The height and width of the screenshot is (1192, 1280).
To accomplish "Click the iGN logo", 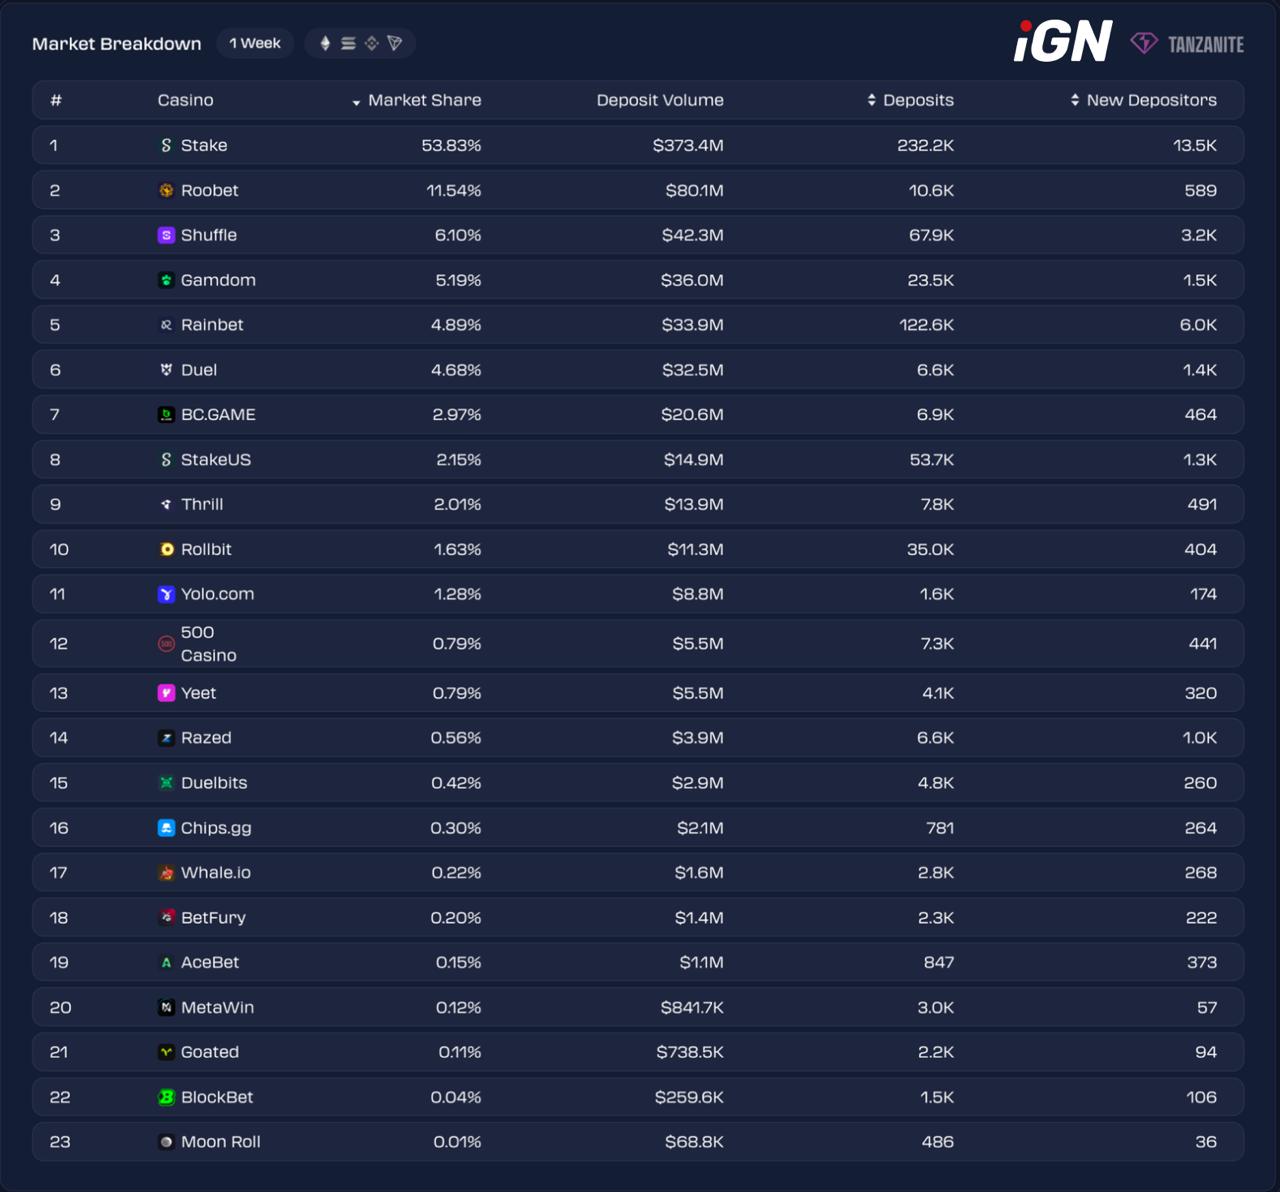I will point(1062,42).
